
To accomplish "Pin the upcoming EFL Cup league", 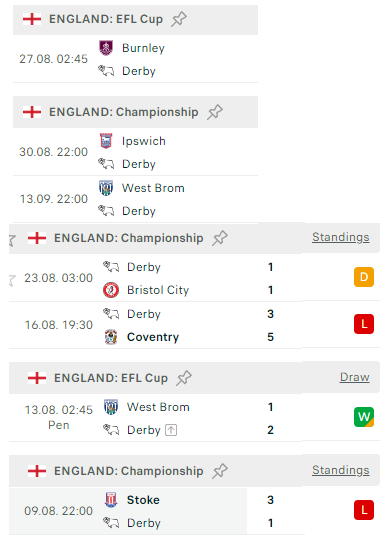I will [x=179, y=19].
